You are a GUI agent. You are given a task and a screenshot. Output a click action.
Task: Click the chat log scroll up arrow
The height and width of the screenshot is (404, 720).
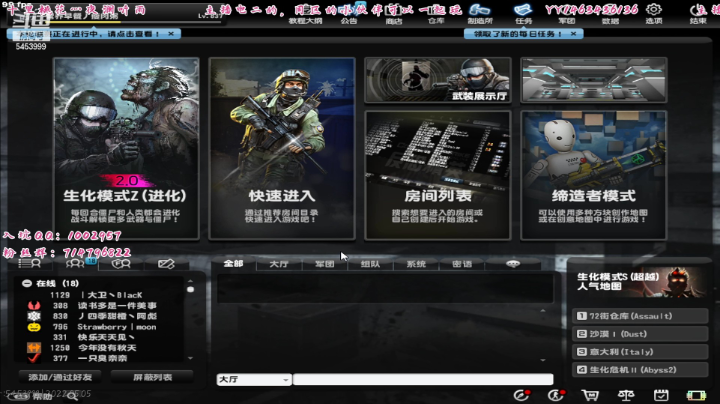(543, 311)
